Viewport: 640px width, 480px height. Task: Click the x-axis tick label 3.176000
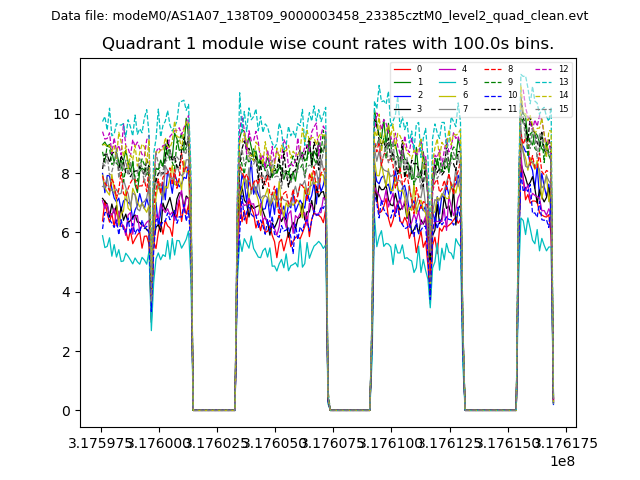tap(159, 443)
